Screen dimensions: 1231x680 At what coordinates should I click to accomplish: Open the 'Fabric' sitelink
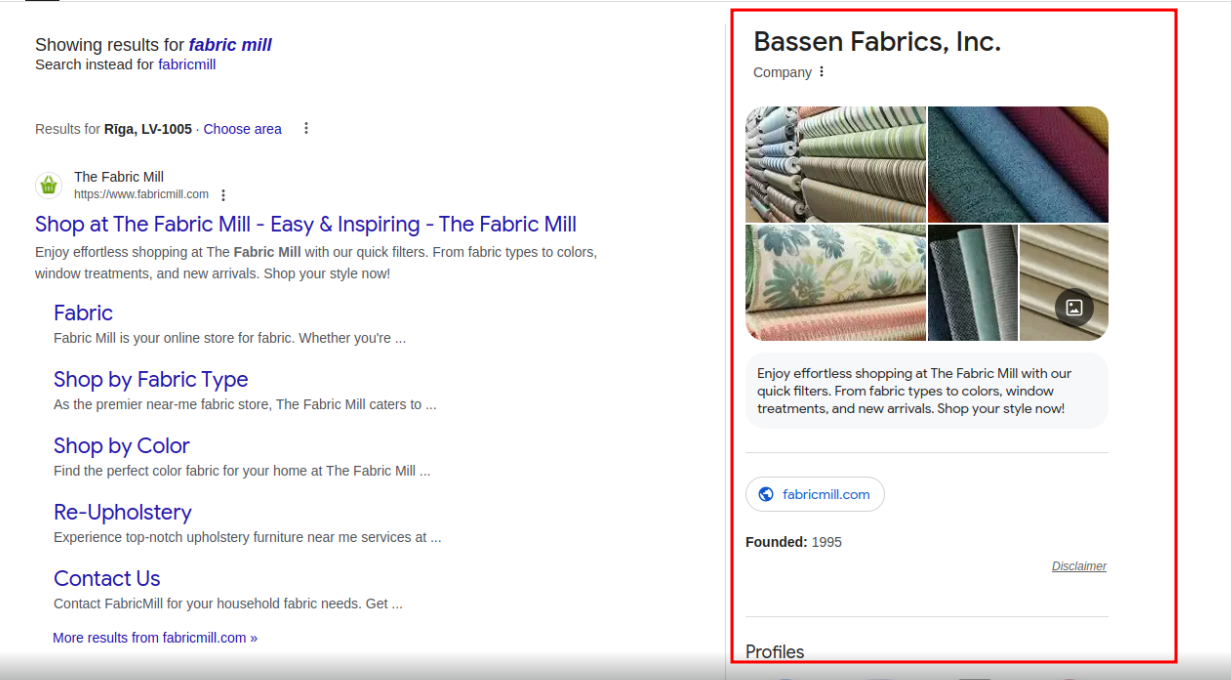(x=83, y=313)
